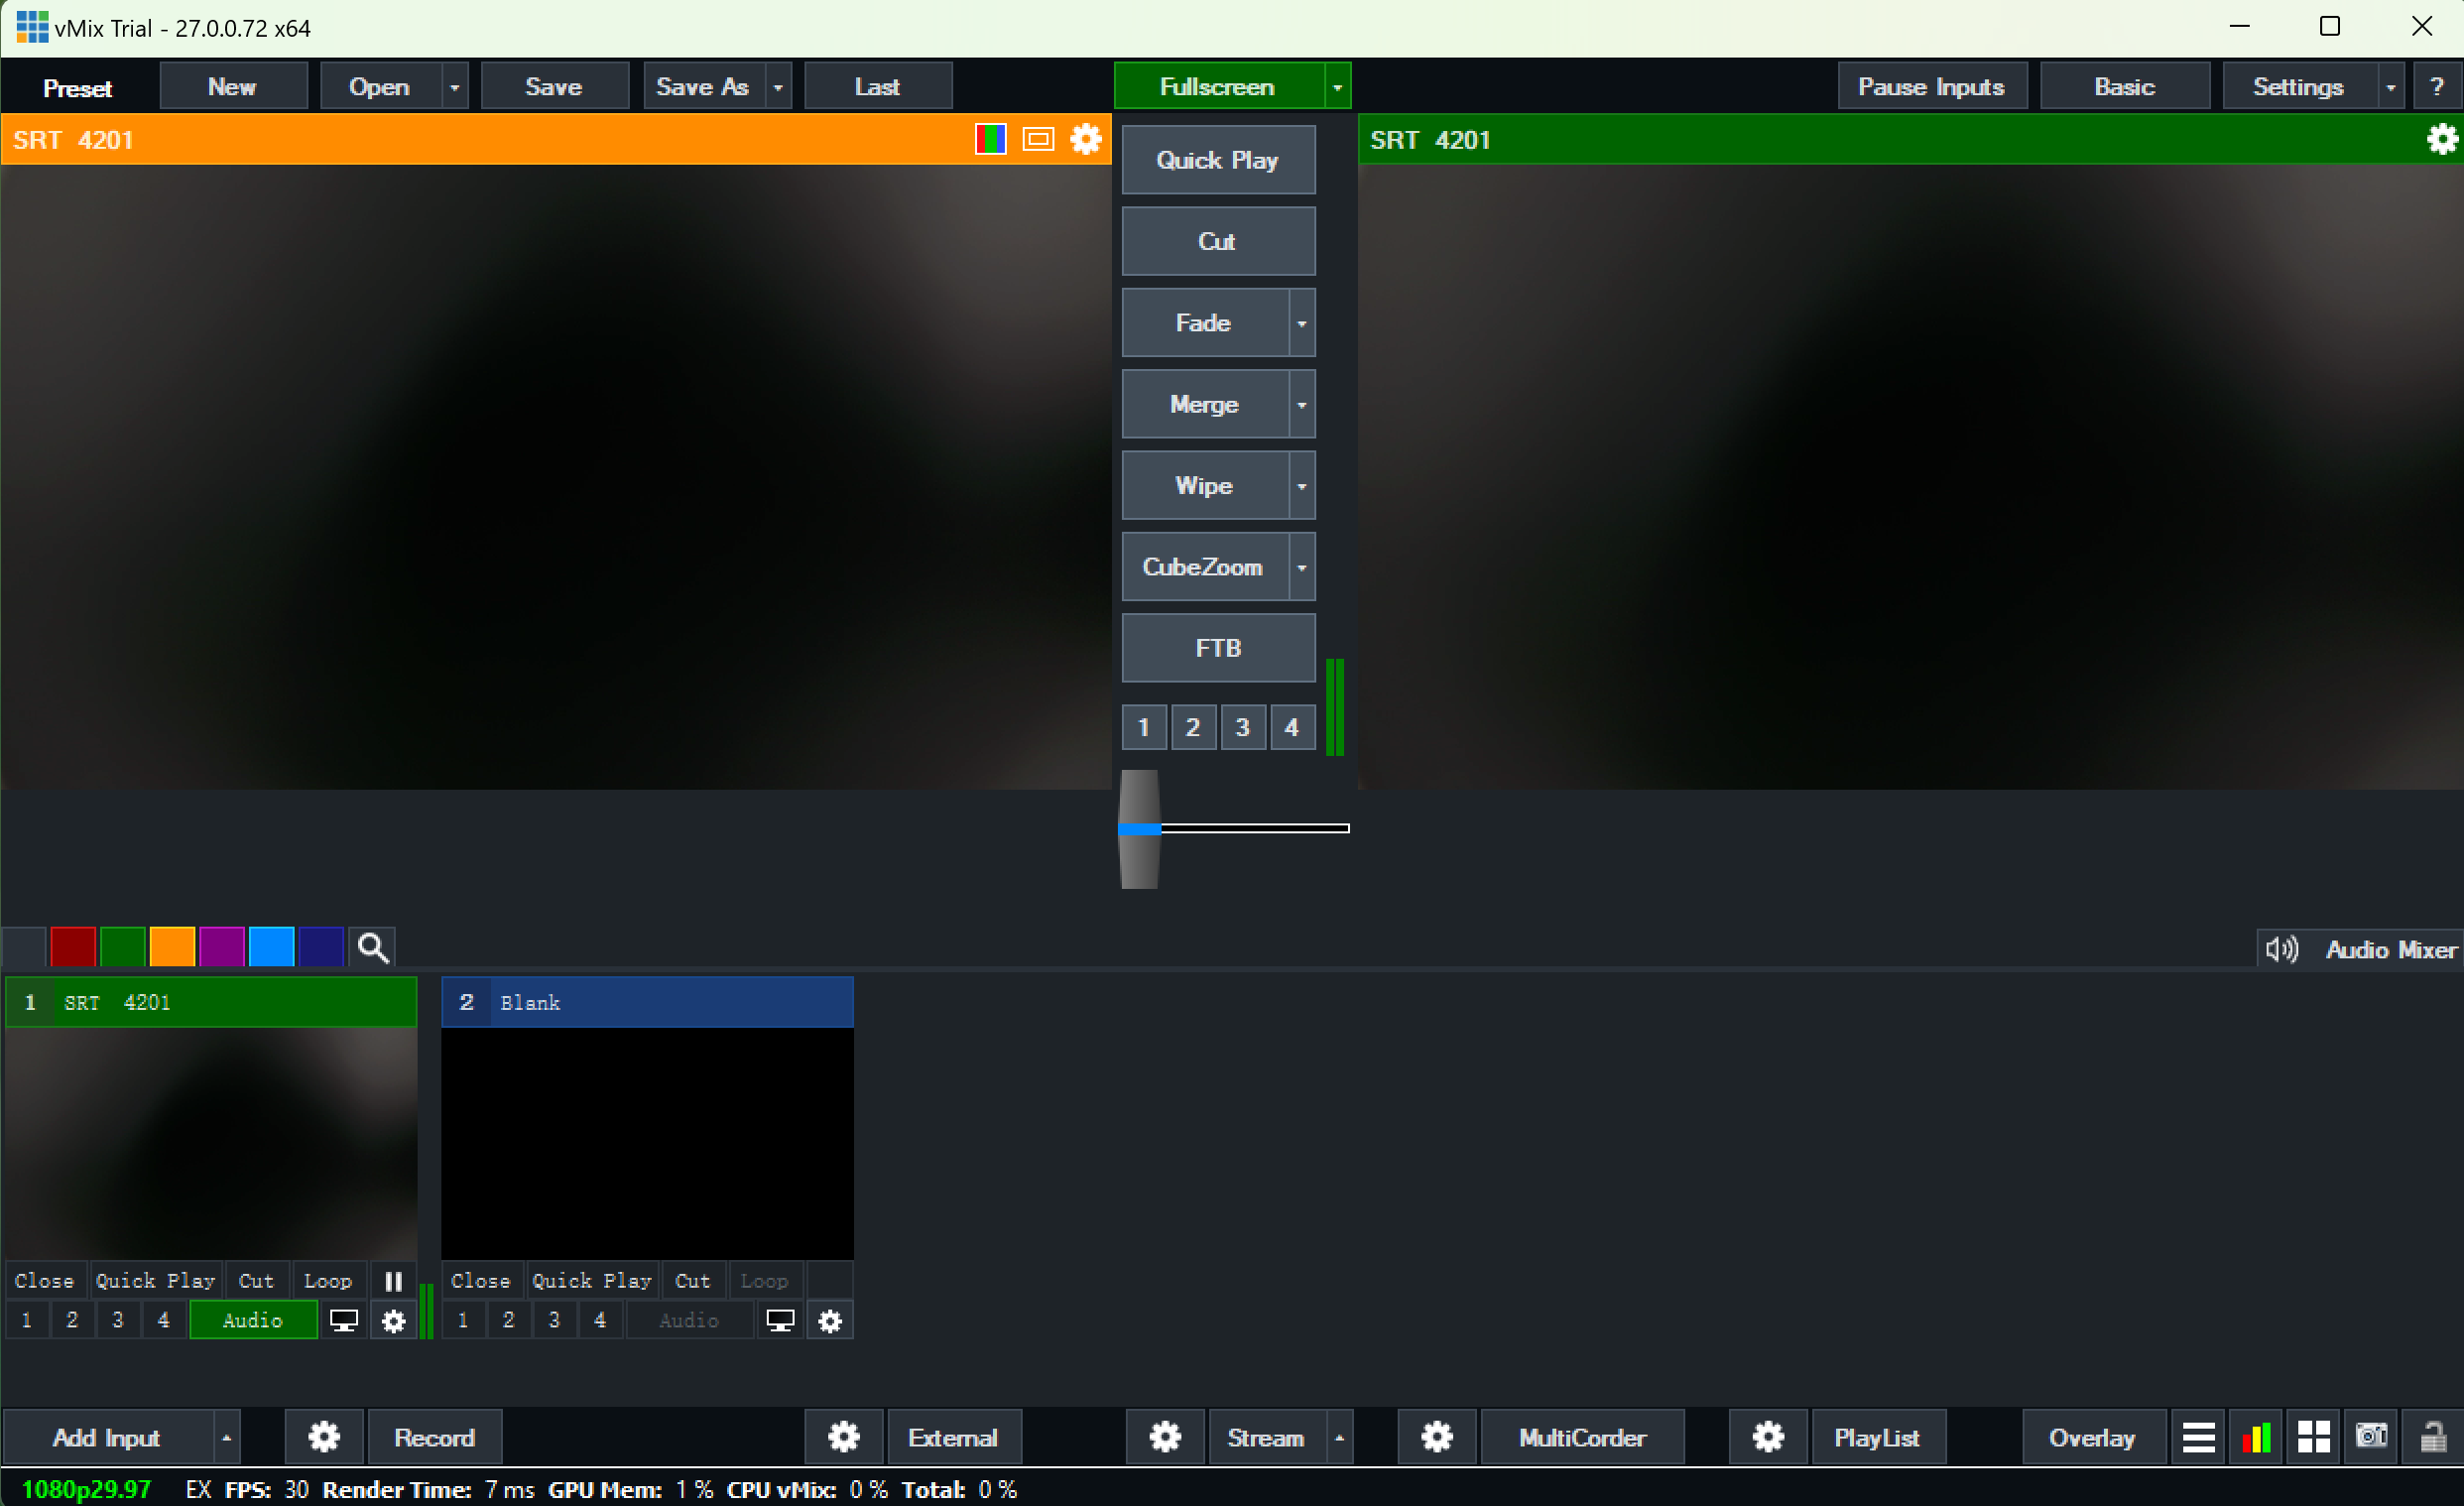
Task: Click the transition T-bar slider handle
Action: click(x=1139, y=828)
